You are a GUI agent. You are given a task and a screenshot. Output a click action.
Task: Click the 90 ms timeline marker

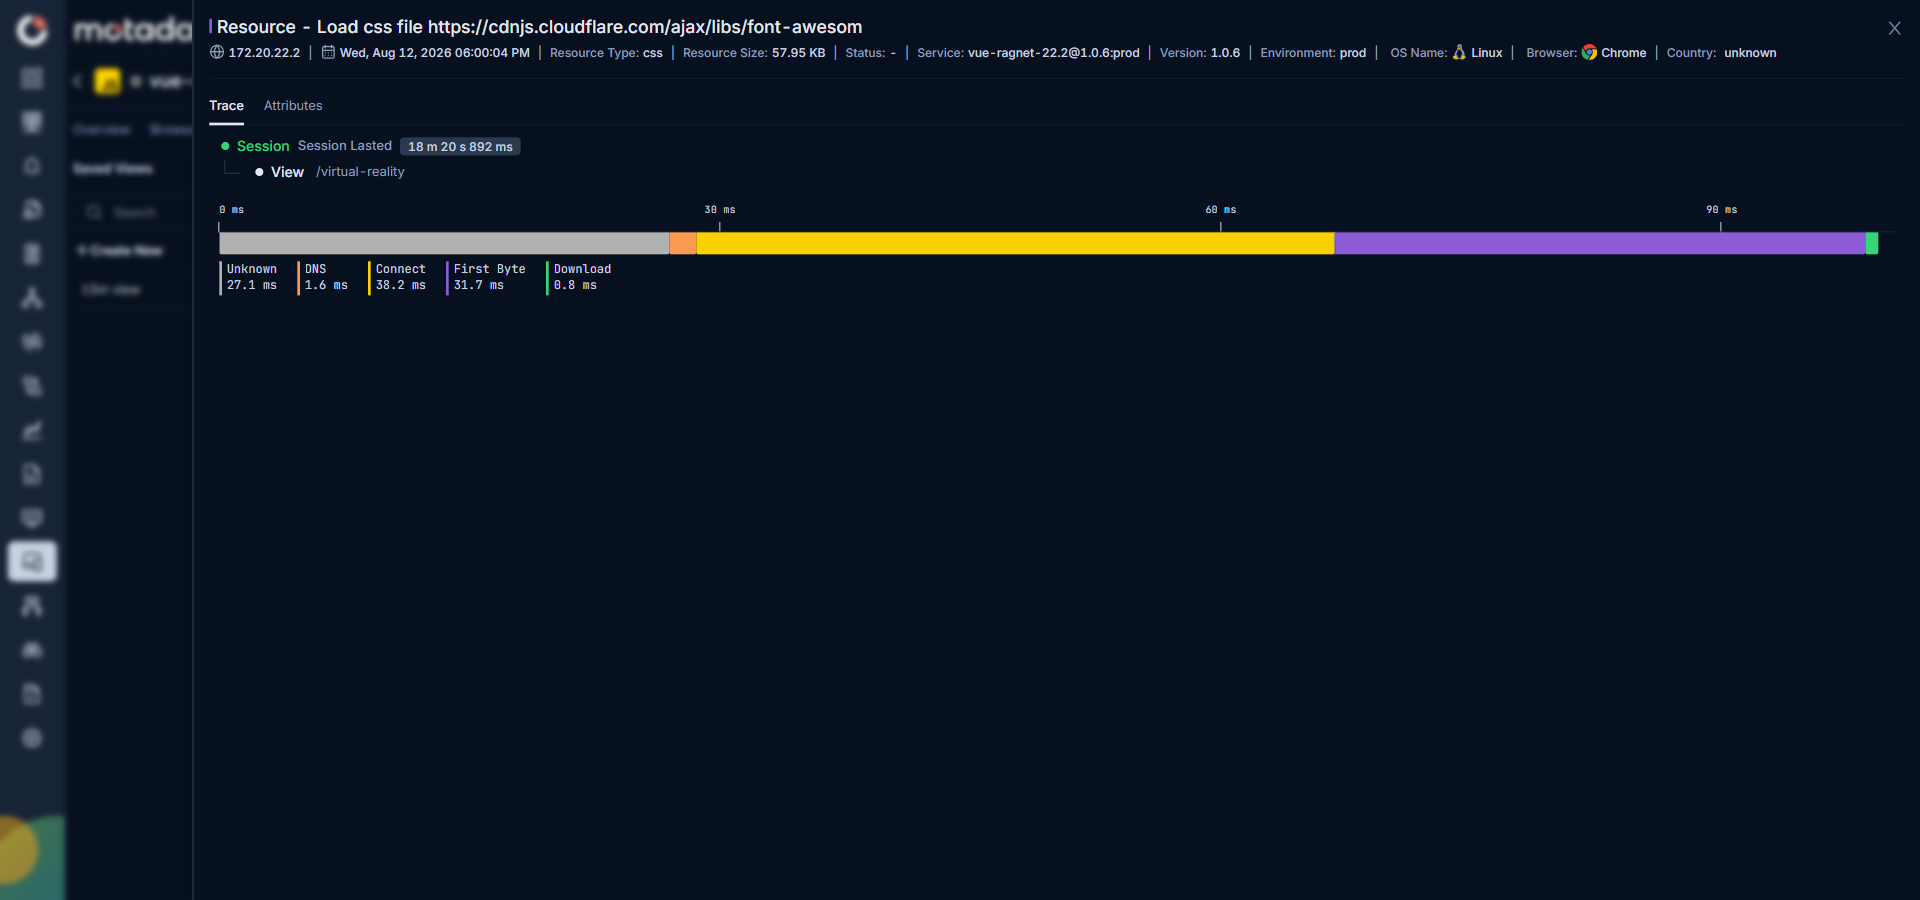point(1722,210)
